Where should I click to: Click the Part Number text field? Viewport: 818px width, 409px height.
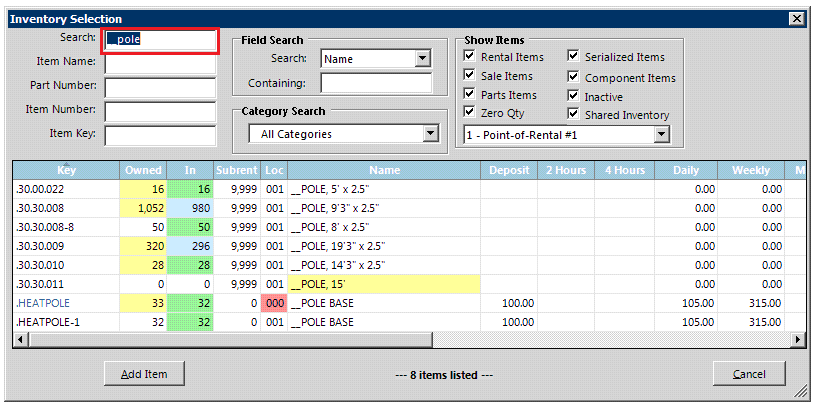[x=160, y=88]
